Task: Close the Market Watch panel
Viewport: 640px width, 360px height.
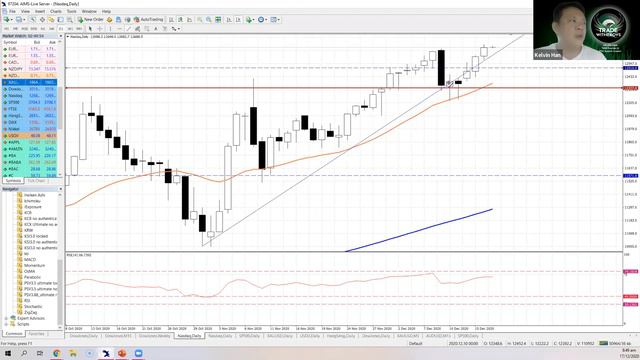Action: [x=60, y=36]
